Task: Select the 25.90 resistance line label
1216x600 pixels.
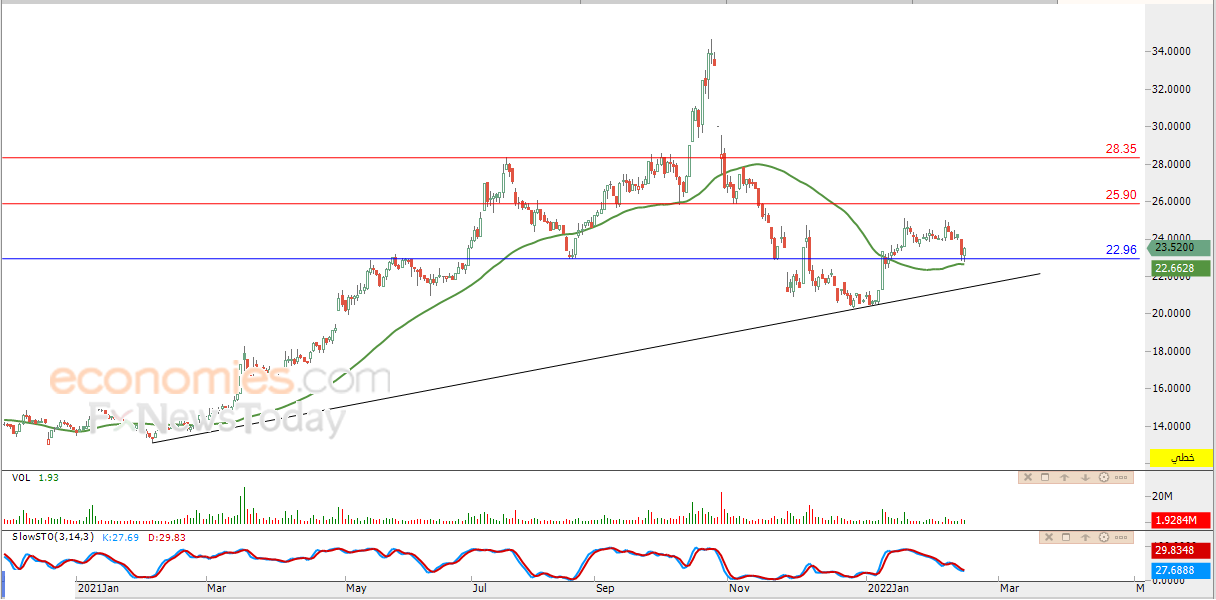Action: coord(1121,195)
